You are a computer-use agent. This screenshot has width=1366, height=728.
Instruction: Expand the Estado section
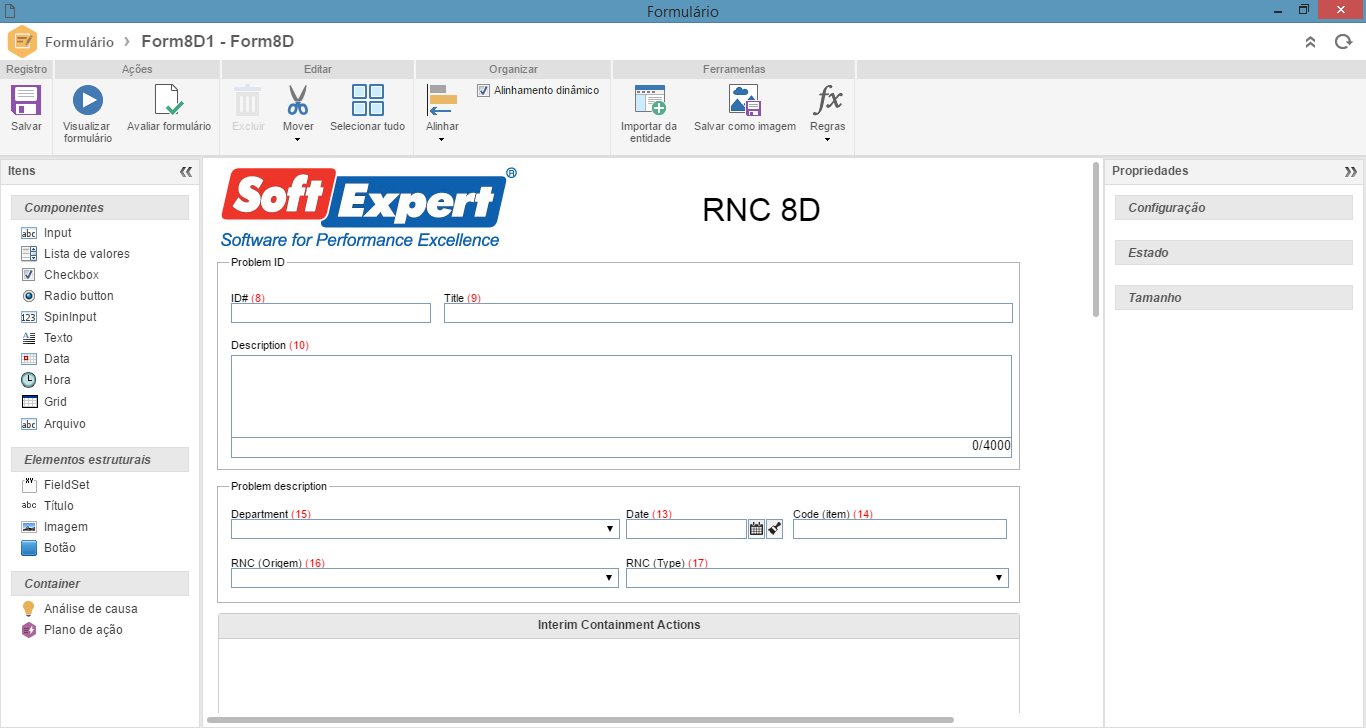coord(1233,253)
